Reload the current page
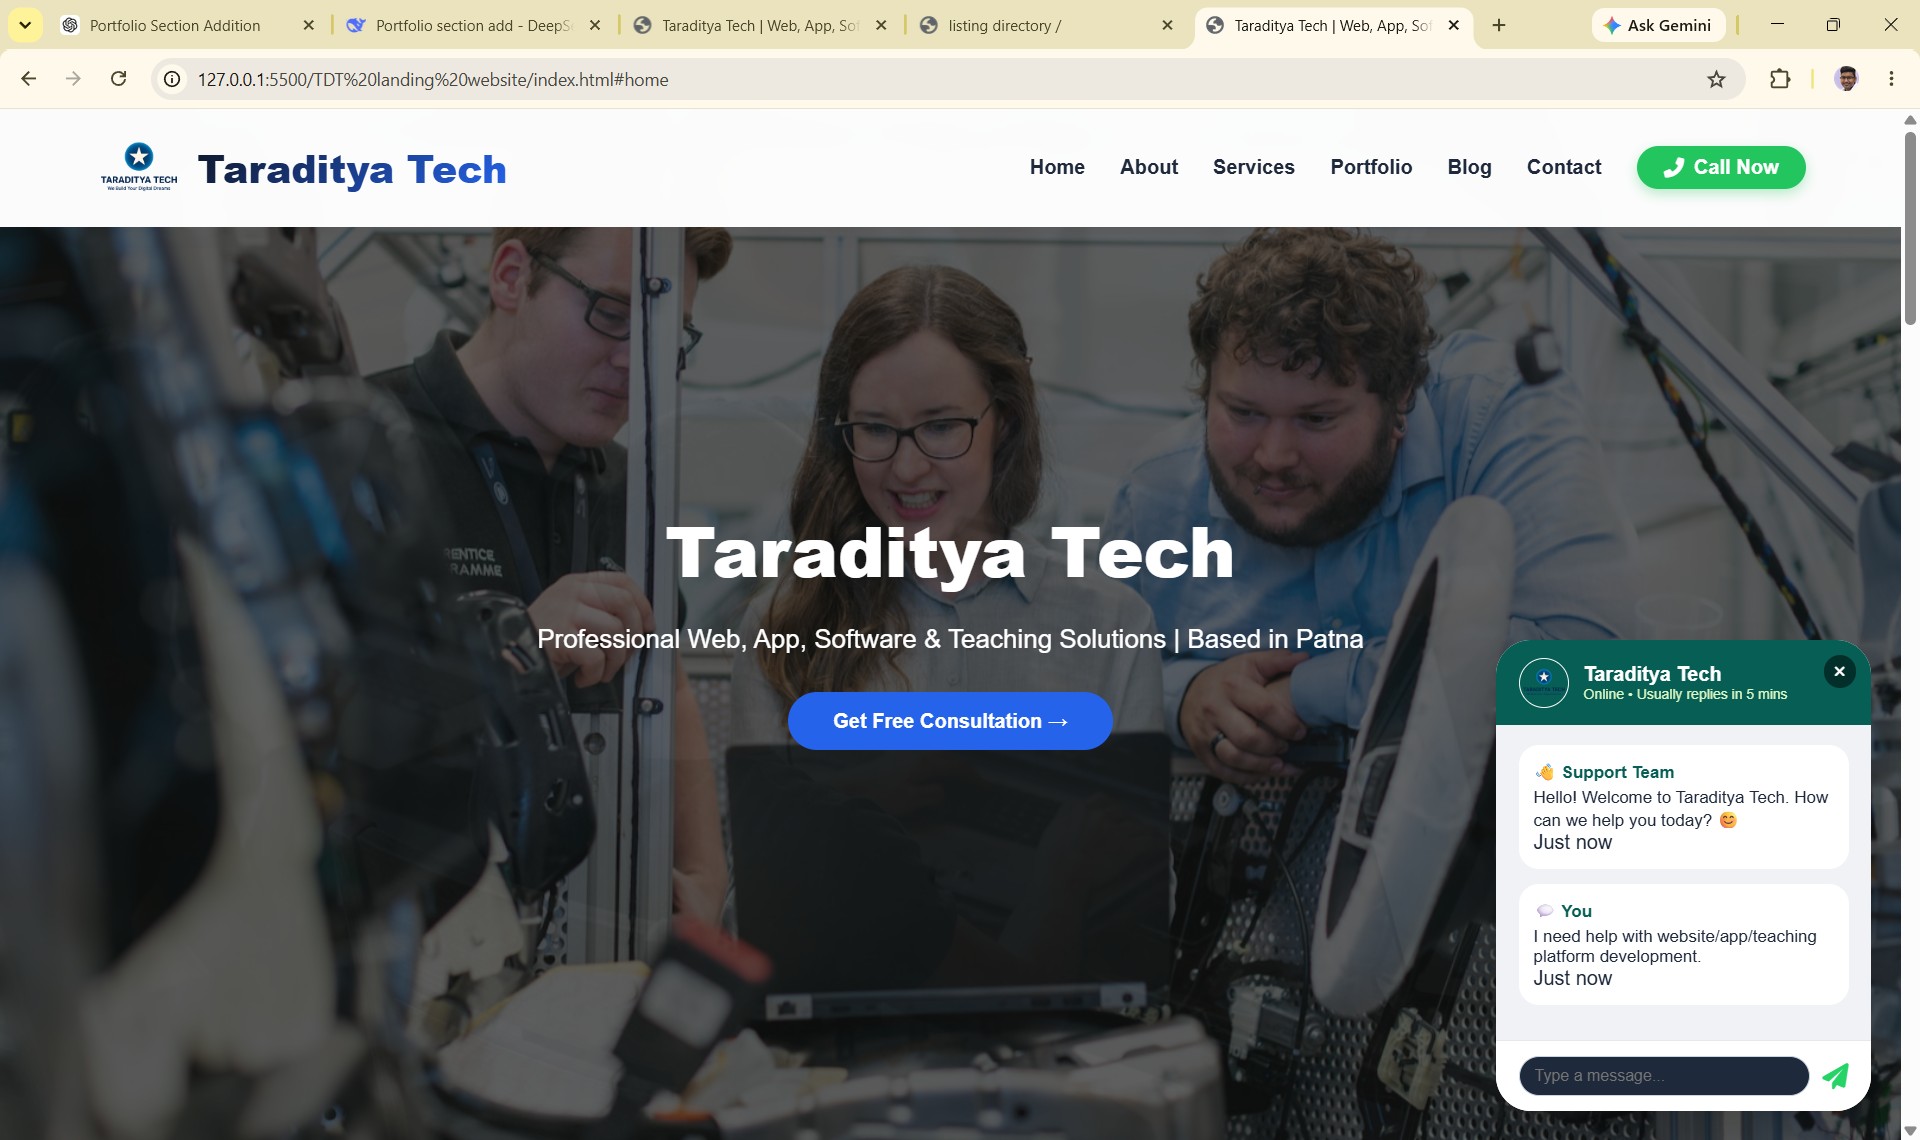This screenshot has height=1140, width=1920. 118,79
